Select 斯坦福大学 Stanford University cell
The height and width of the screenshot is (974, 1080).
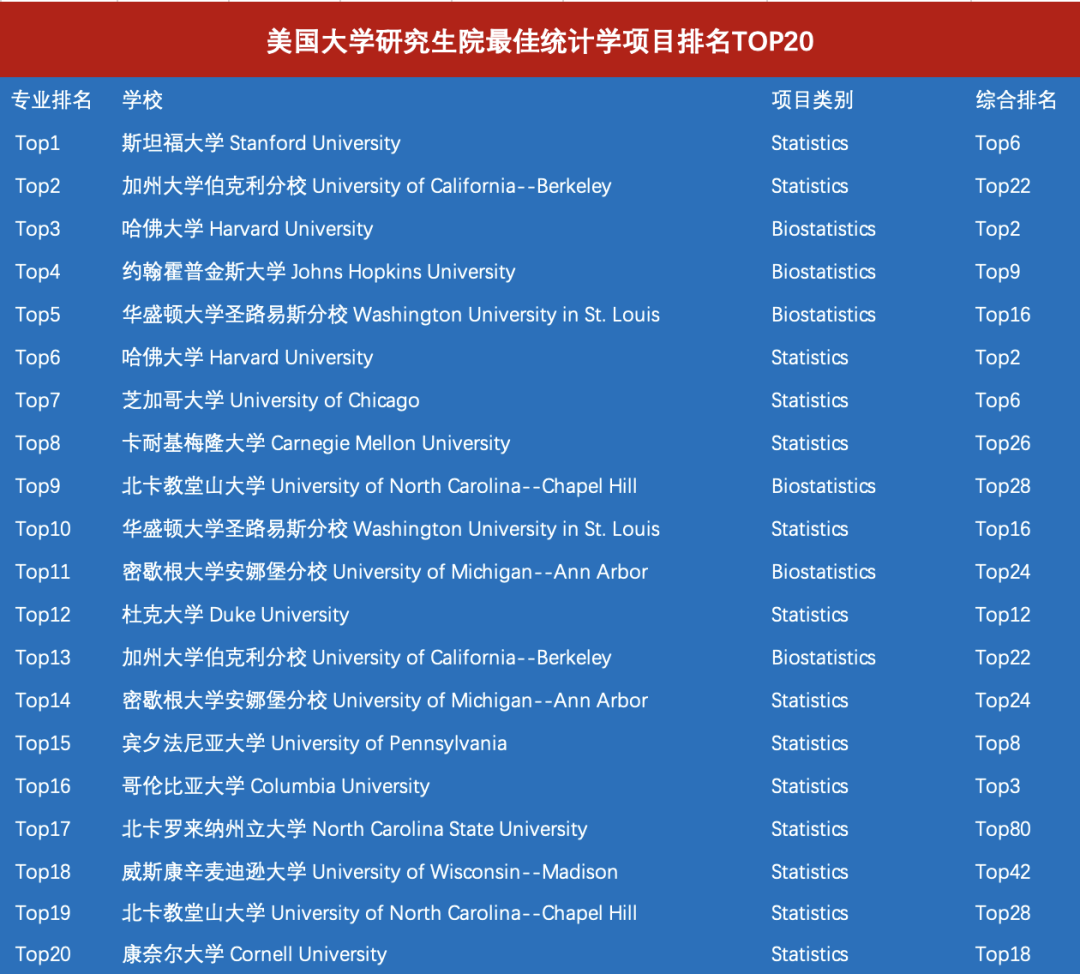[261, 143]
